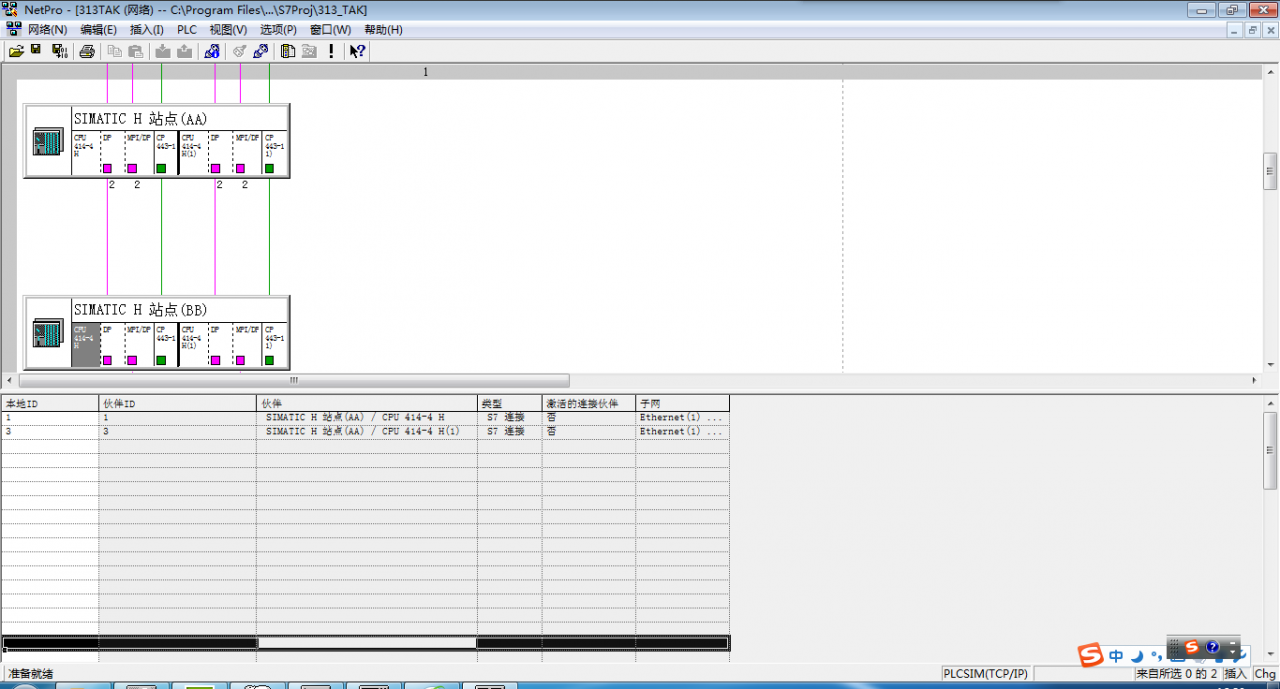
Task: Click the catalog icon in the toolbar
Action: [288, 51]
